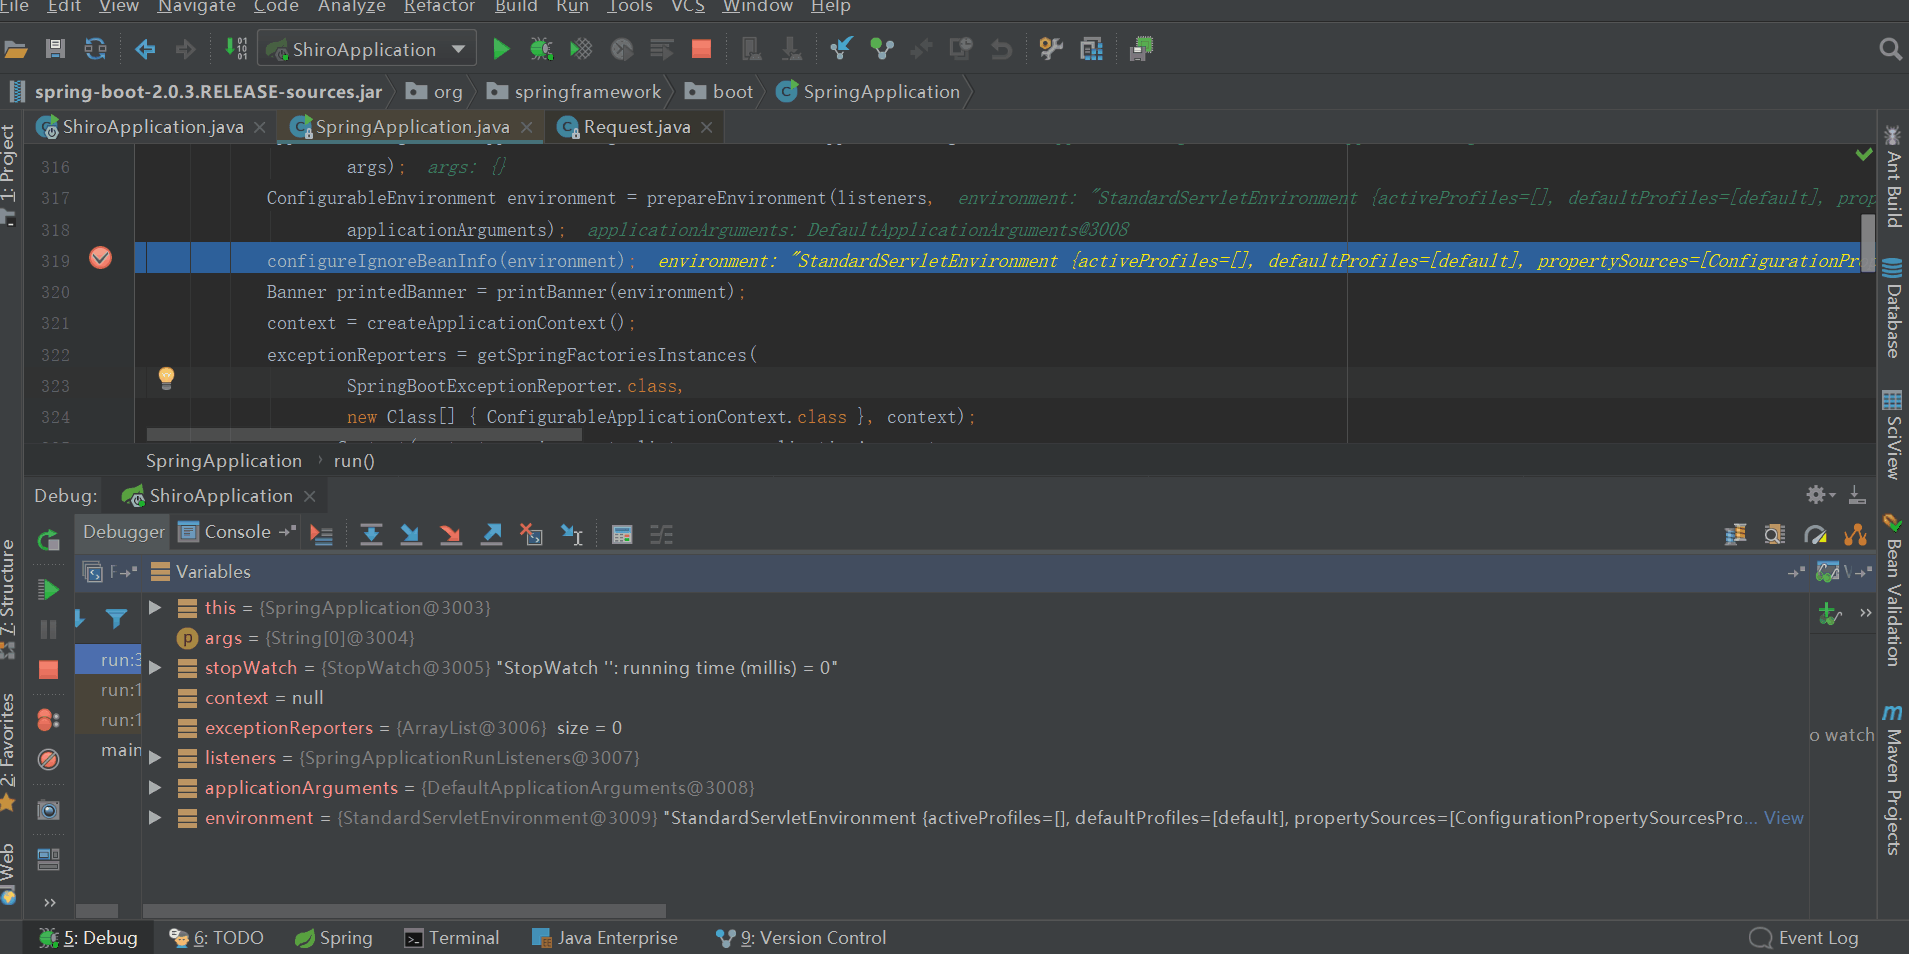Toggle Mute Breakpoints in debug sidebar
Image resolution: width=1909 pixels, height=954 pixels.
click(48, 760)
